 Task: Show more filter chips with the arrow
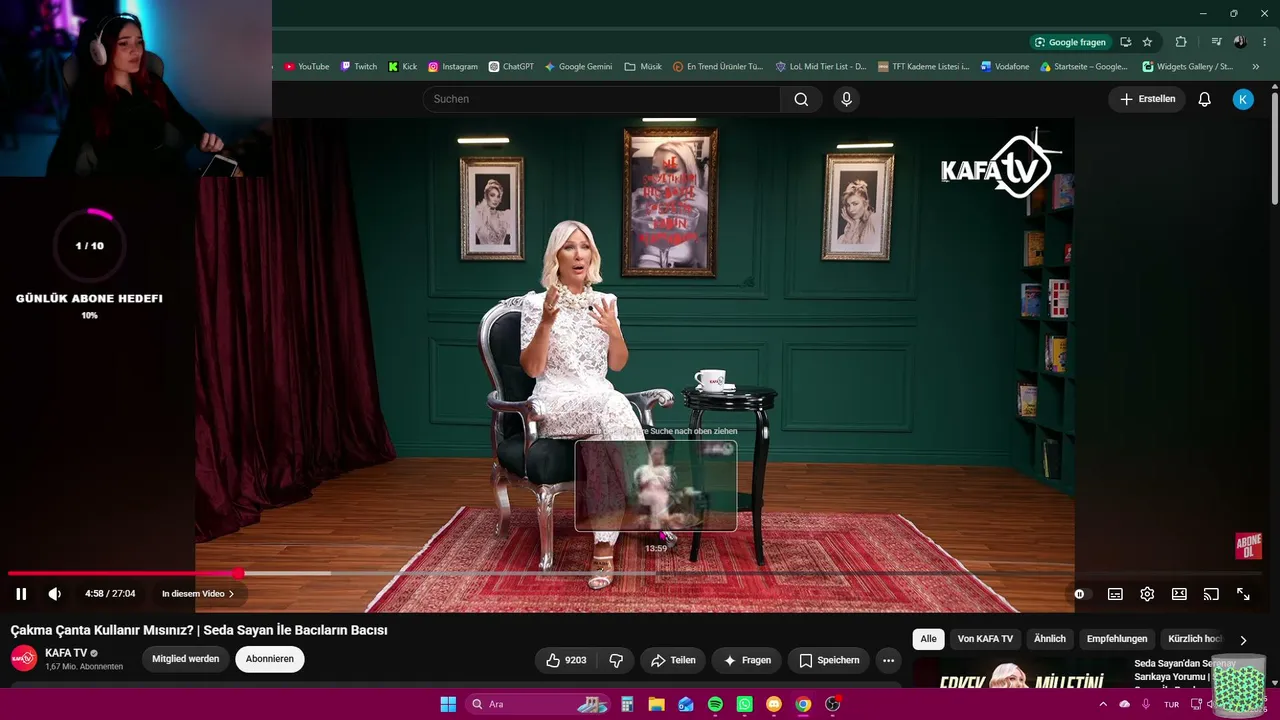1243,640
